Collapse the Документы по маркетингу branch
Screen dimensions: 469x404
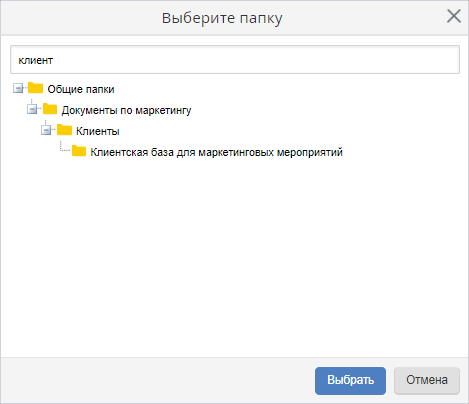[x=32, y=109]
